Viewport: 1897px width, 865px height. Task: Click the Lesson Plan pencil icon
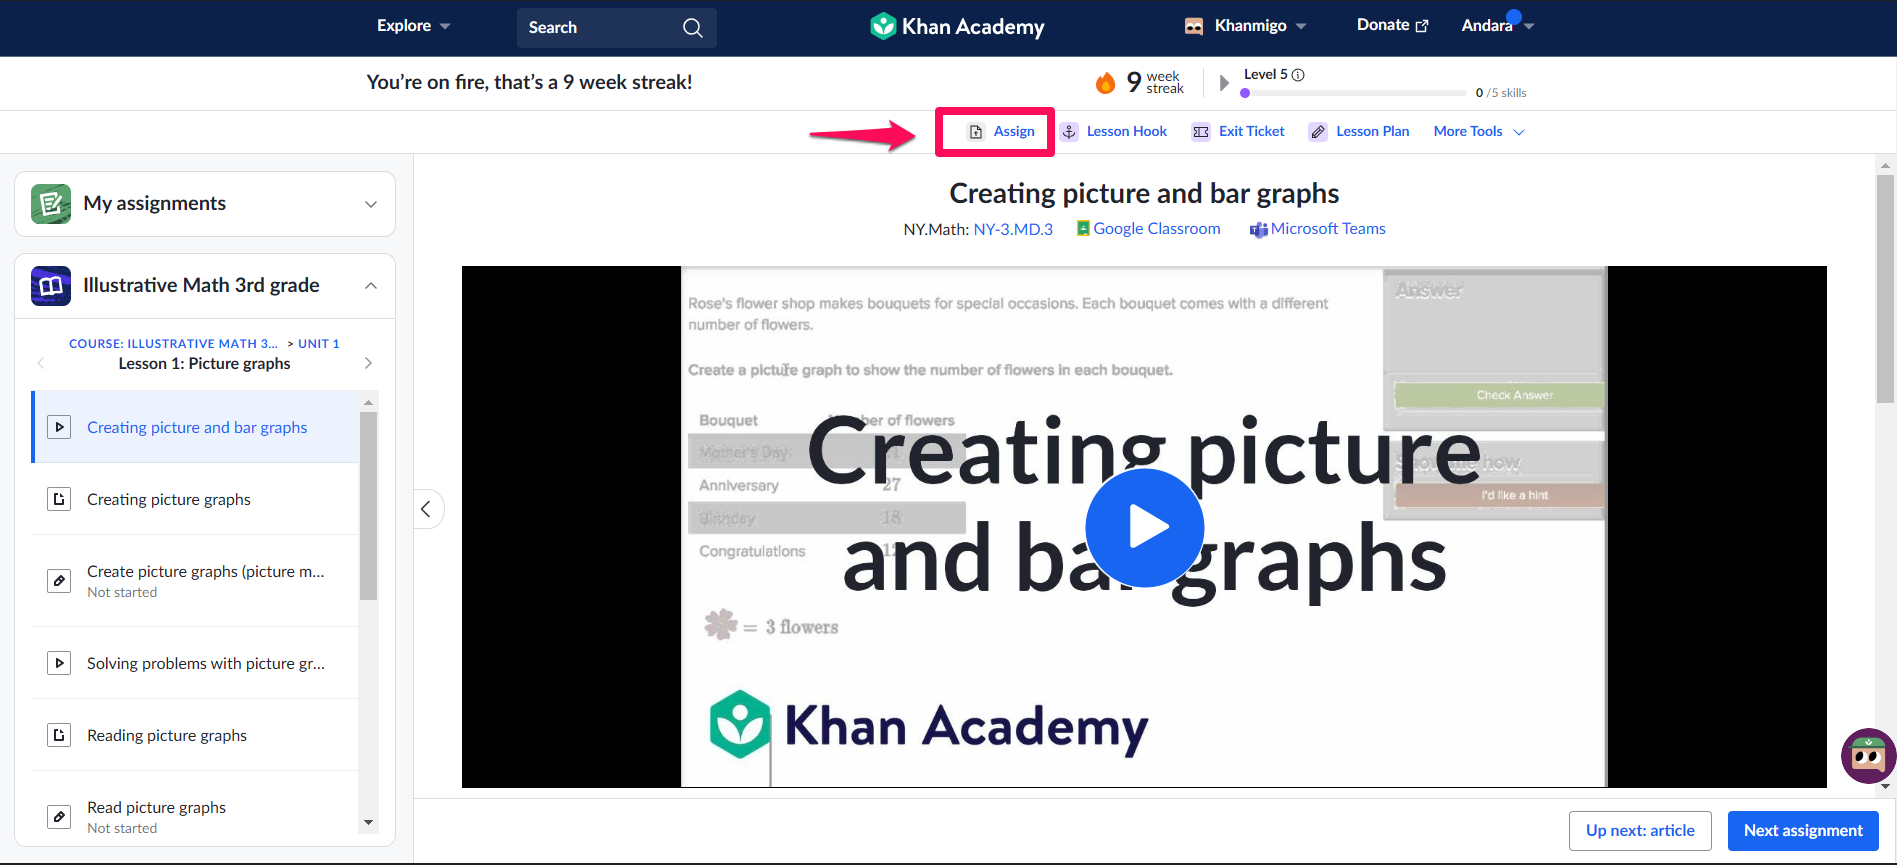[1318, 132]
